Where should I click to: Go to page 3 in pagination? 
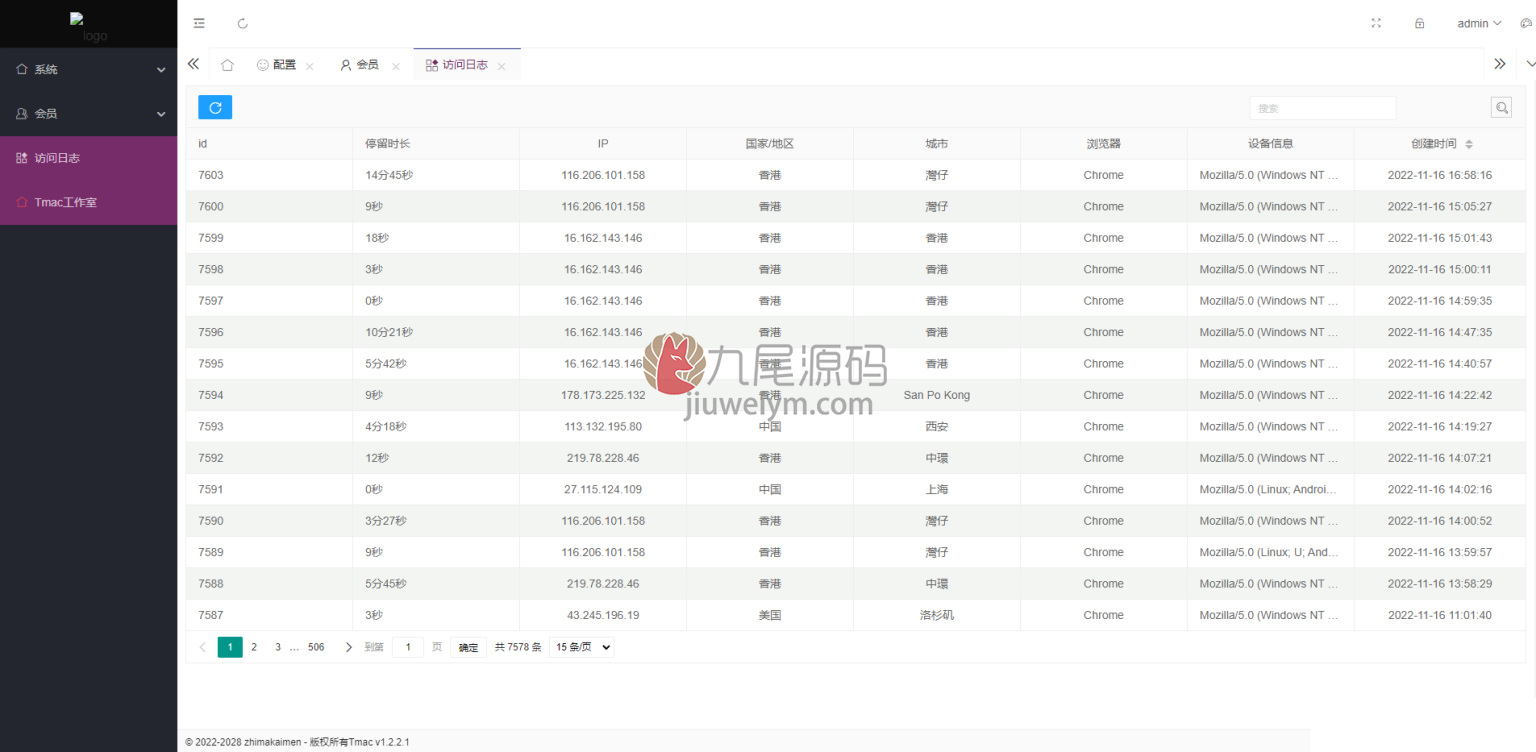(x=278, y=647)
